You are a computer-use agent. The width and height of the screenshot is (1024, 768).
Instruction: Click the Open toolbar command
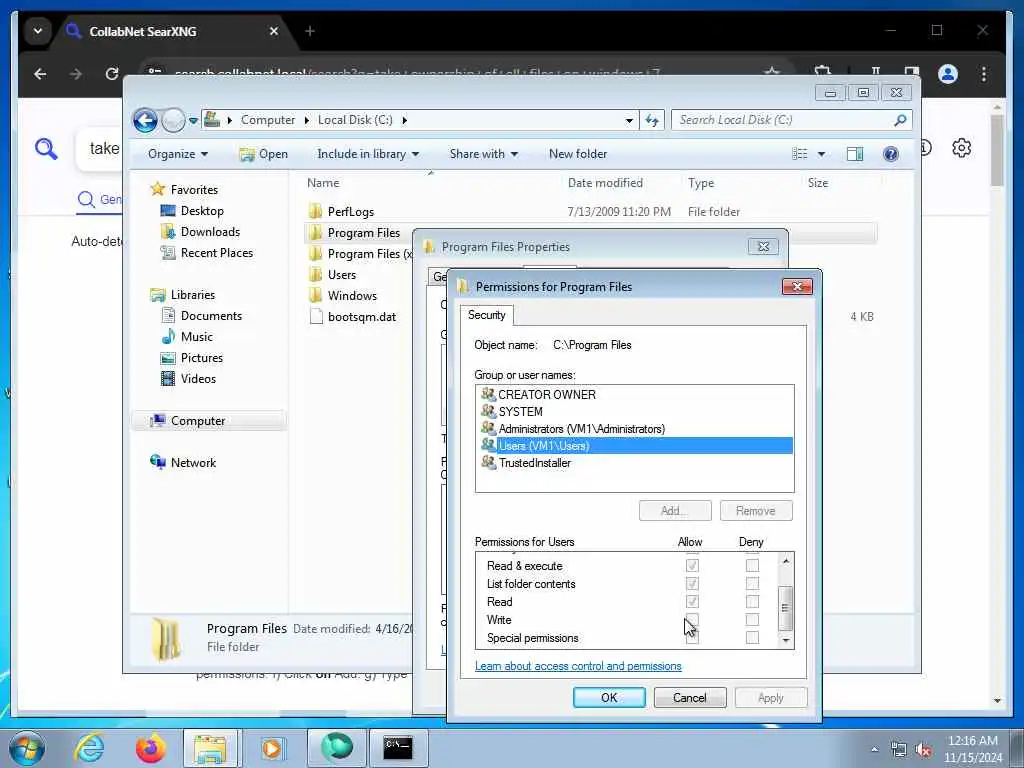click(x=264, y=154)
